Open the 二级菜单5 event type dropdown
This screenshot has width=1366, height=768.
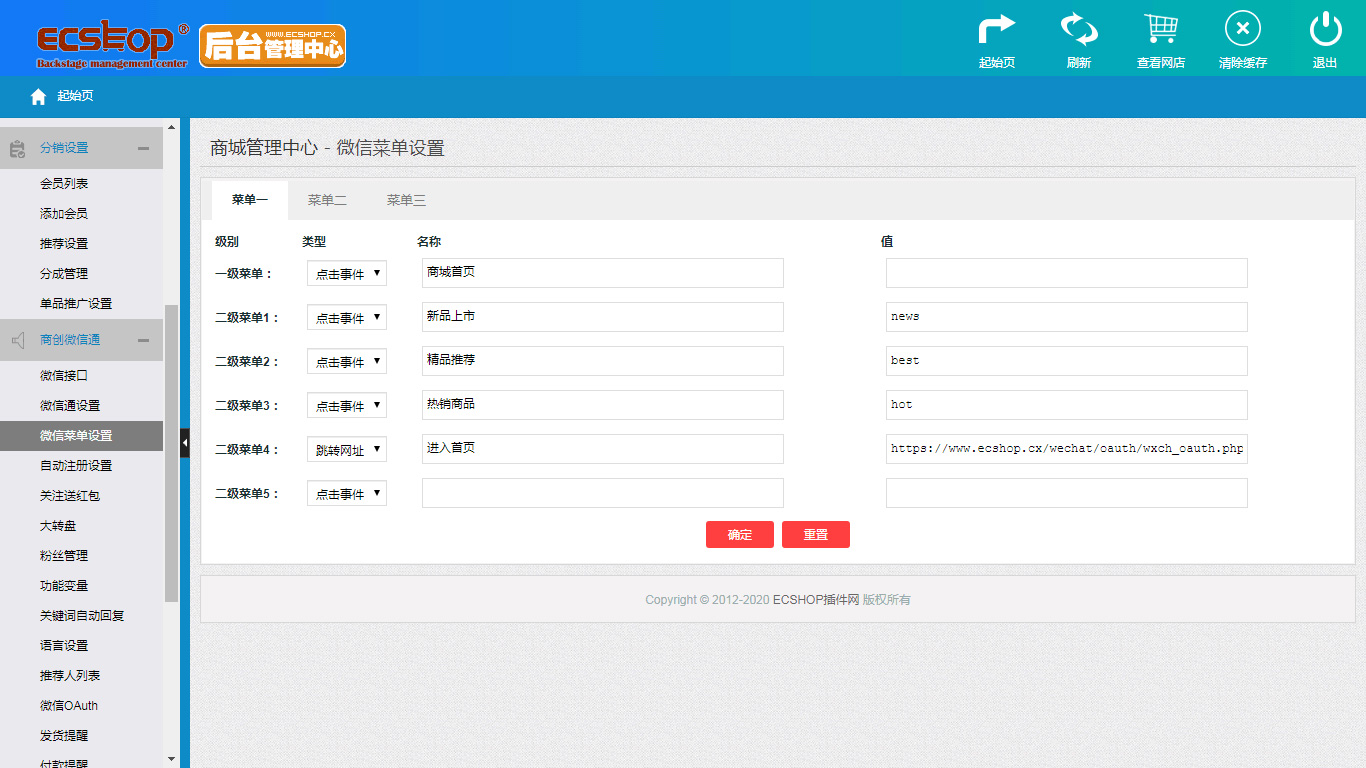346,492
